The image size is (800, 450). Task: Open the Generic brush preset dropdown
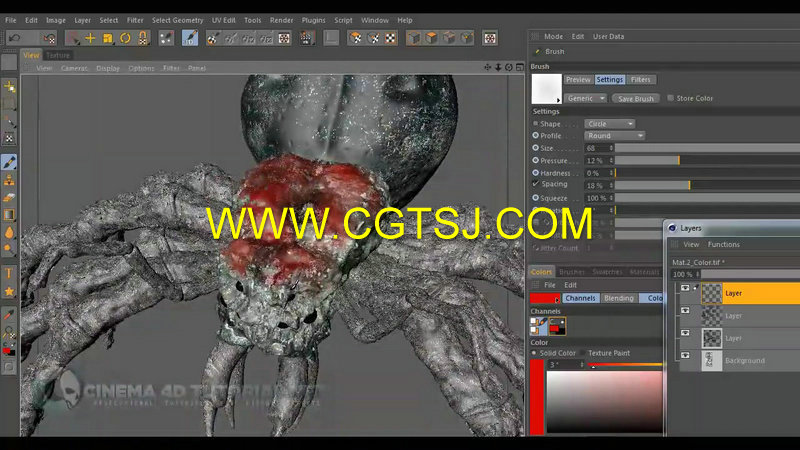tap(586, 98)
